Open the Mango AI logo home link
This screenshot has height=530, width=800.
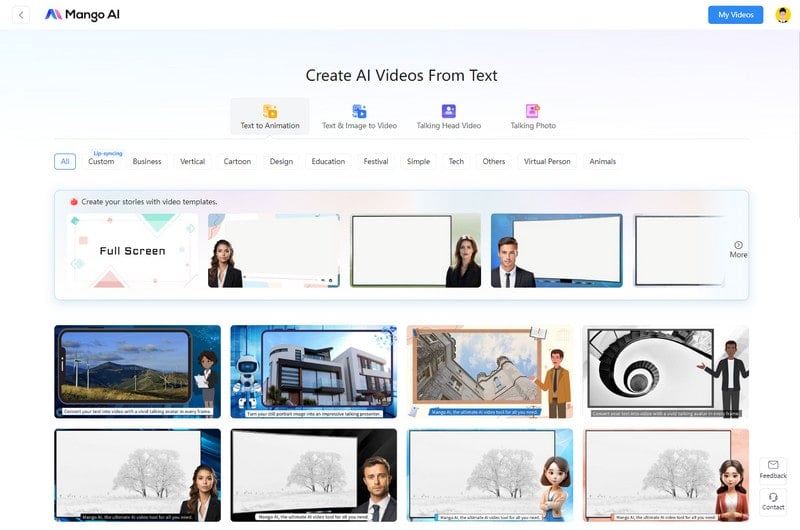click(82, 15)
